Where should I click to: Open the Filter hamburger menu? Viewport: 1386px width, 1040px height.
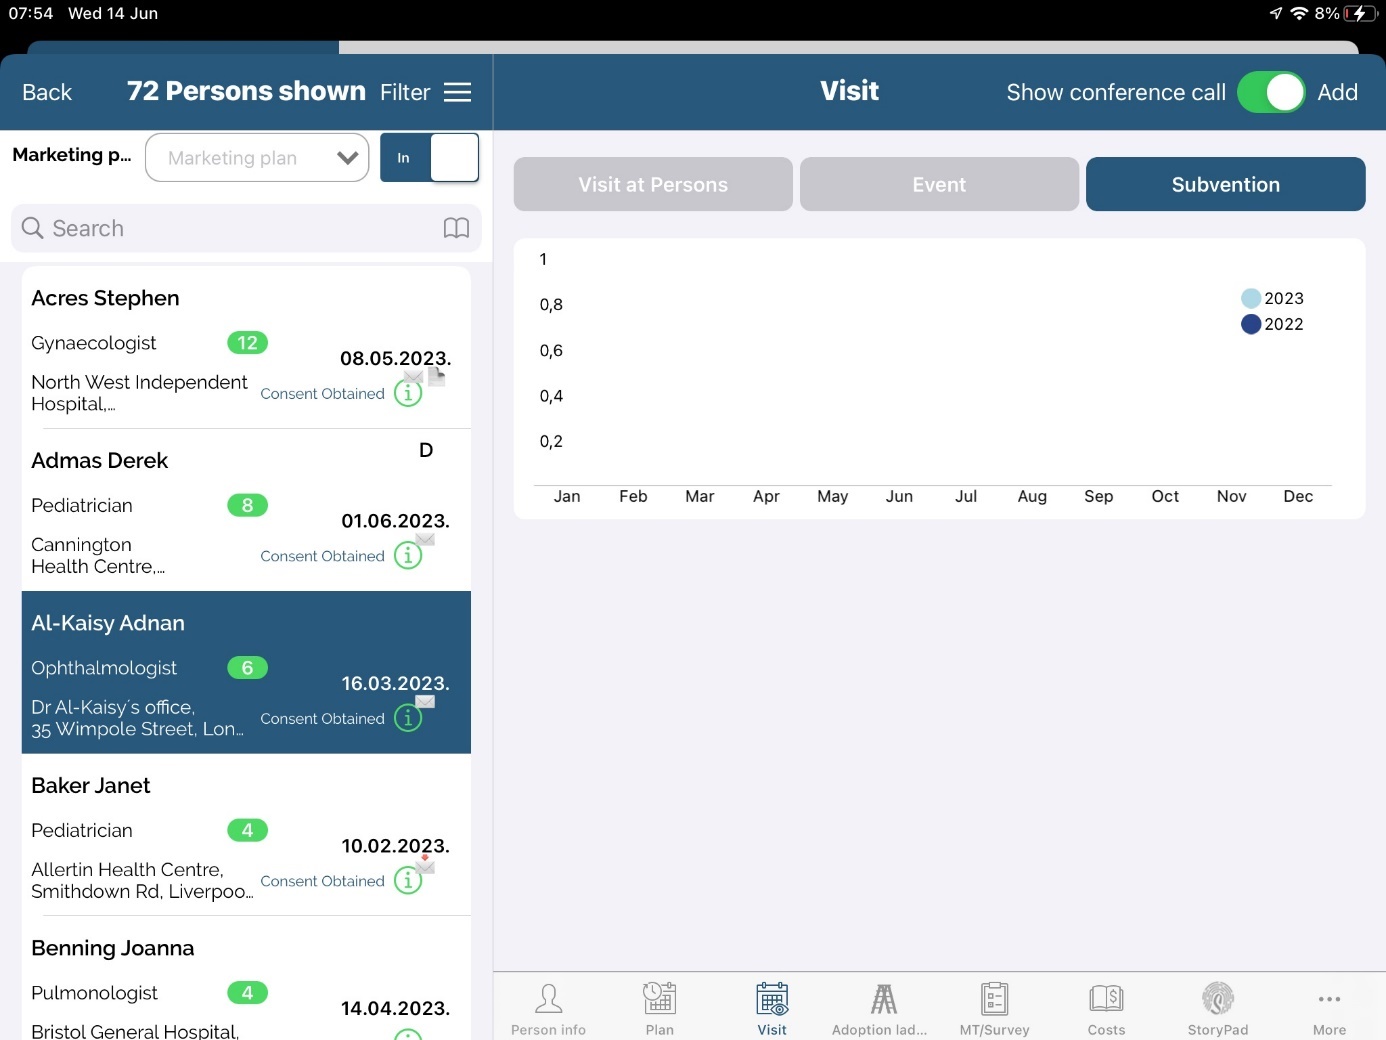tap(457, 92)
